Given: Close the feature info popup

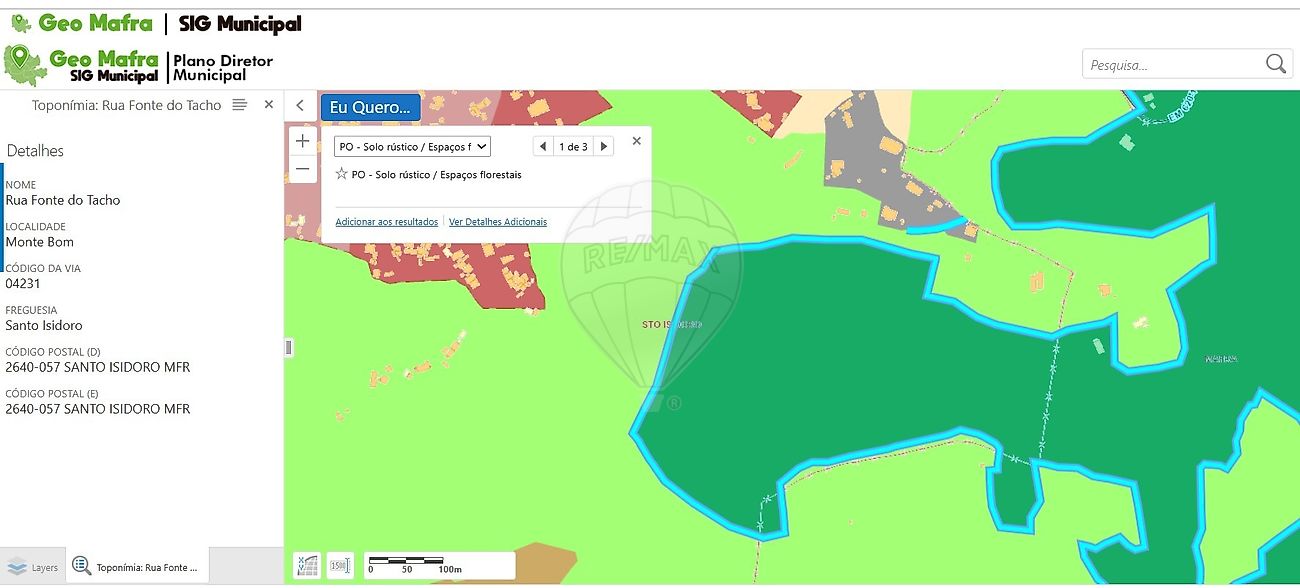Looking at the screenshot, I should [x=637, y=142].
